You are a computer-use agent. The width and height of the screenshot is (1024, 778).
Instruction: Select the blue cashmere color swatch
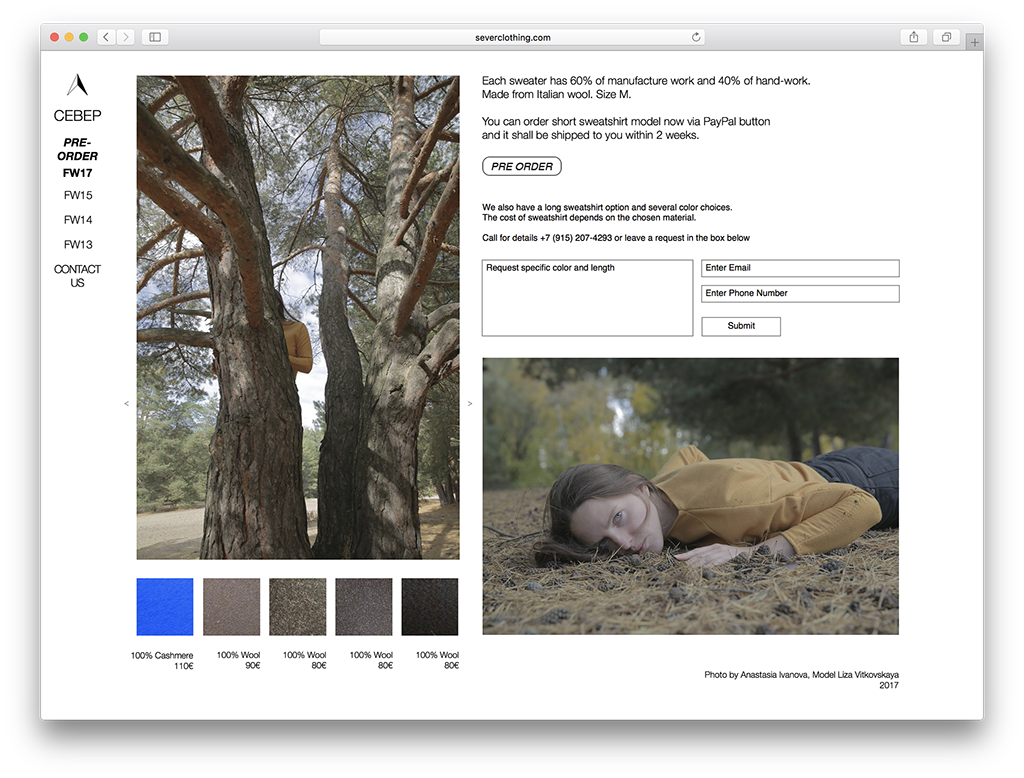click(165, 607)
